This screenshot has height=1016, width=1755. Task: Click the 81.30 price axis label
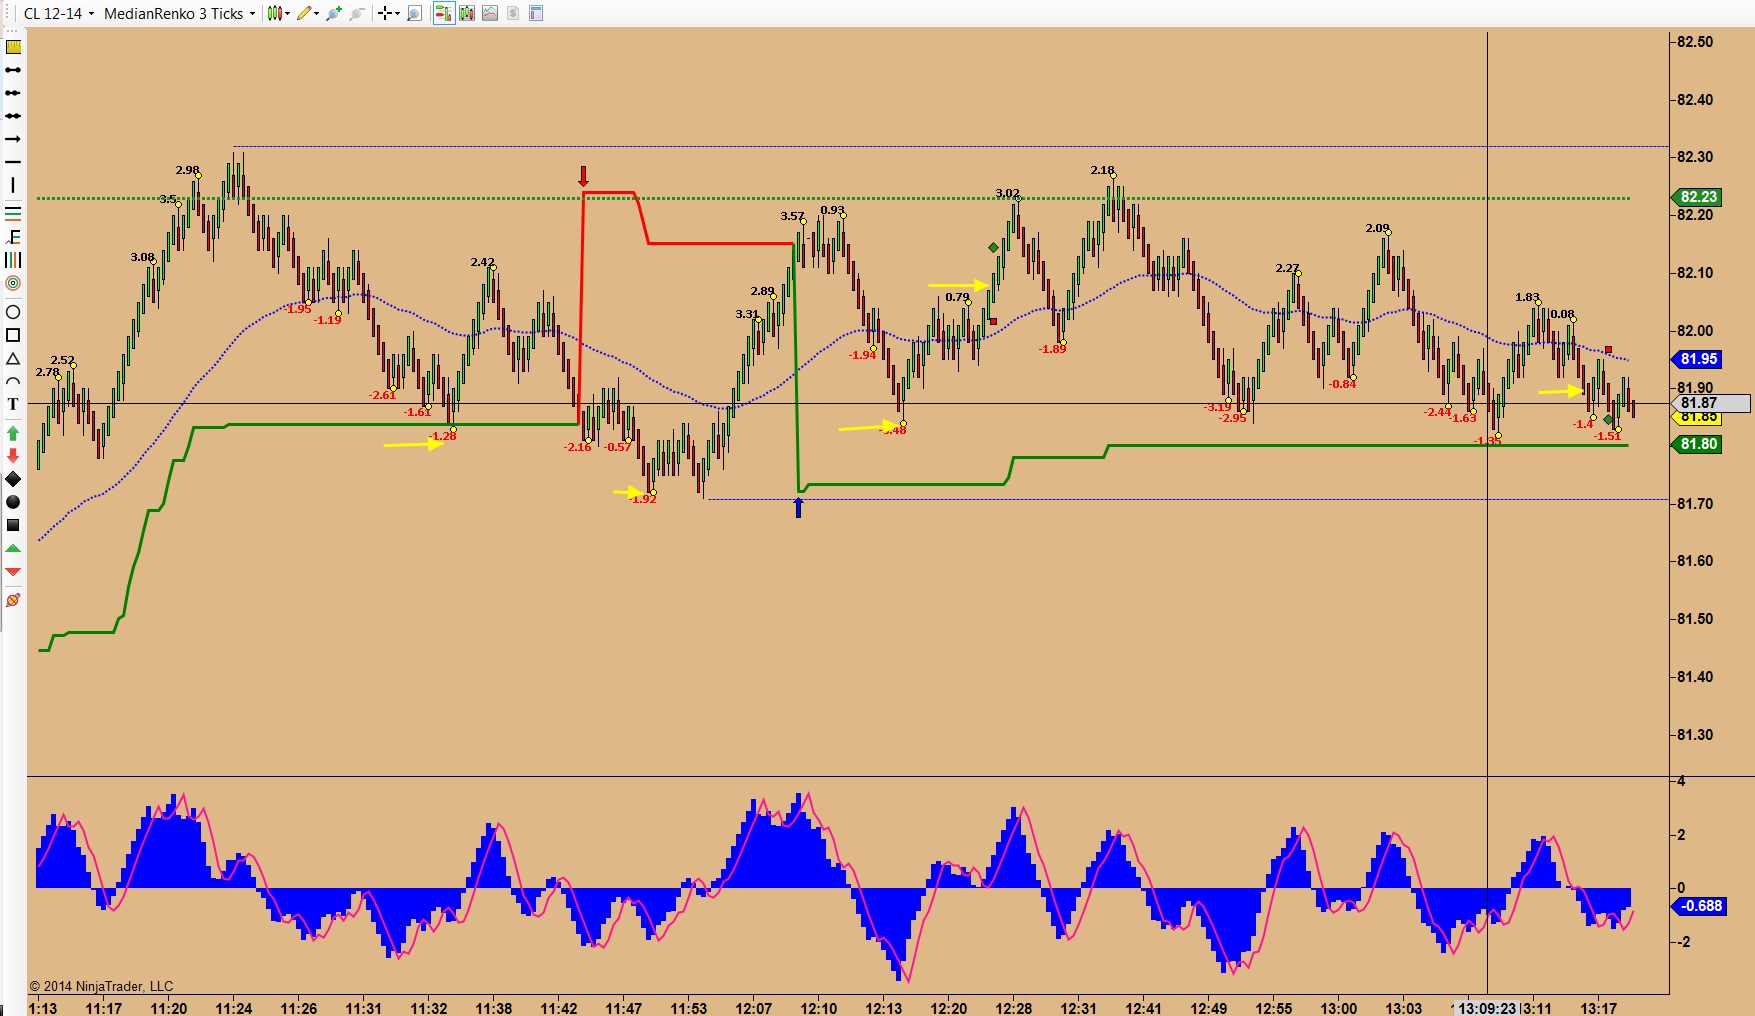pos(1695,735)
